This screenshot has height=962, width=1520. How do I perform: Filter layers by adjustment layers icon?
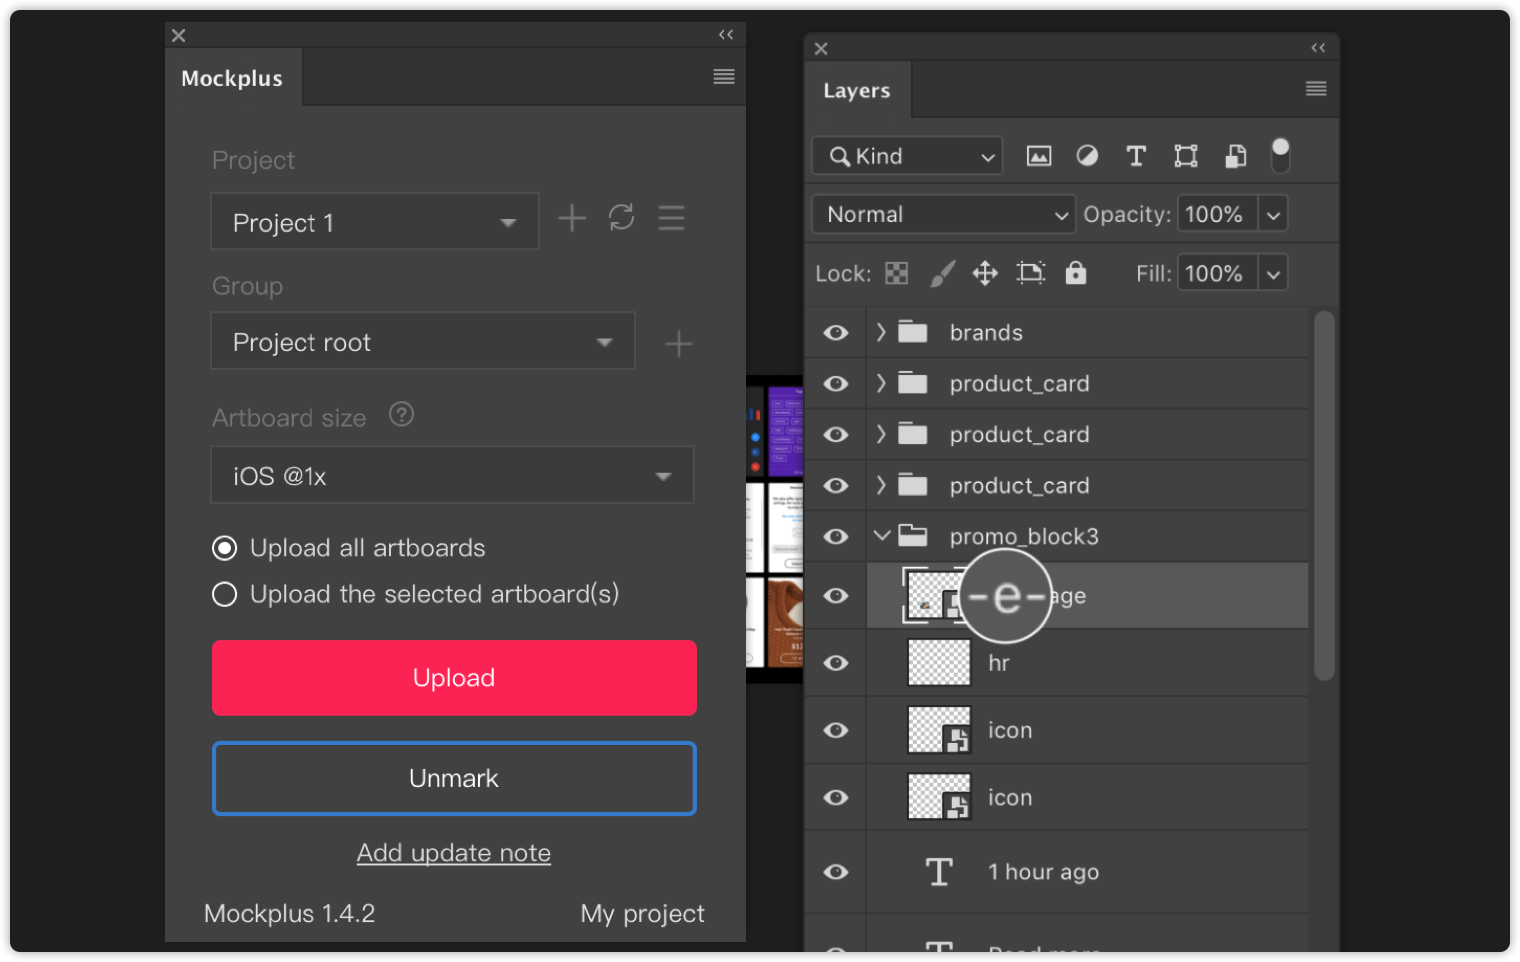[1087, 156]
